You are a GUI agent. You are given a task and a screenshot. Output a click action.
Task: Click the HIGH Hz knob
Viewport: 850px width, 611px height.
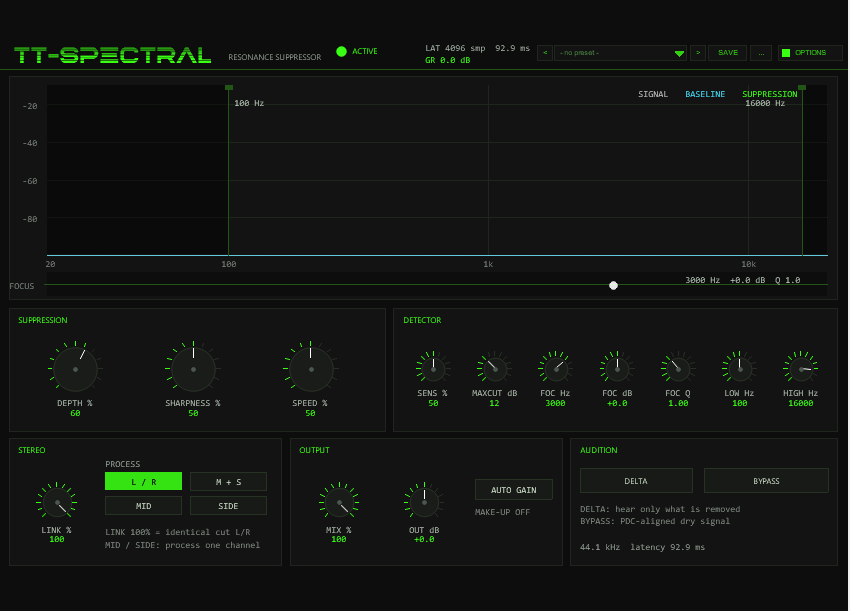[801, 369]
